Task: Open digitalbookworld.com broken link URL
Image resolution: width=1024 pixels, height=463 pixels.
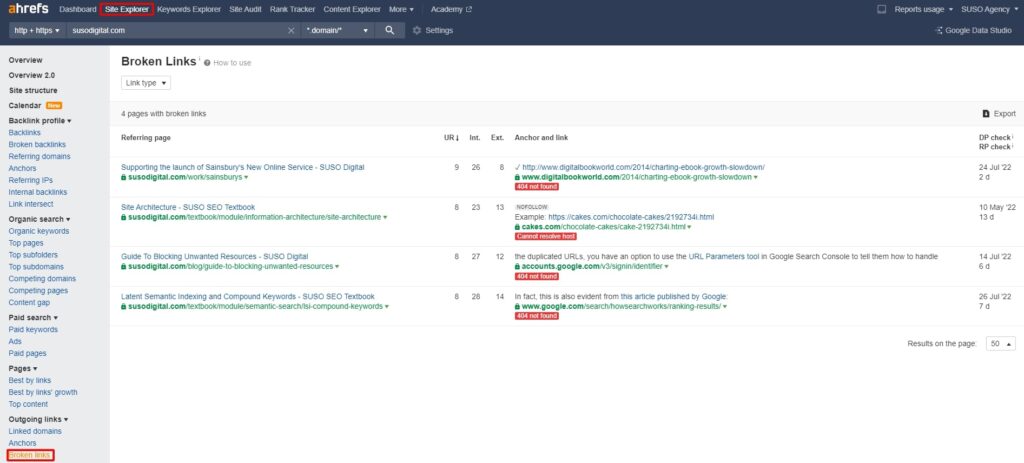Action: [636, 177]
